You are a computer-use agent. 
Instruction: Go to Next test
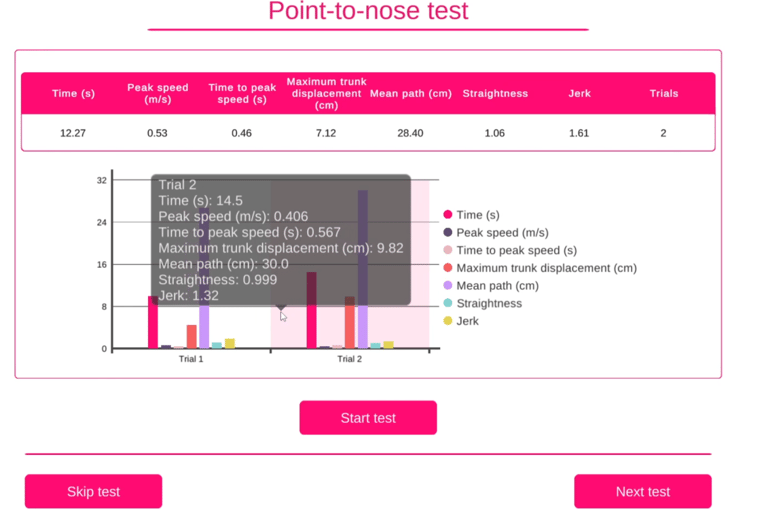pos(642,491)
